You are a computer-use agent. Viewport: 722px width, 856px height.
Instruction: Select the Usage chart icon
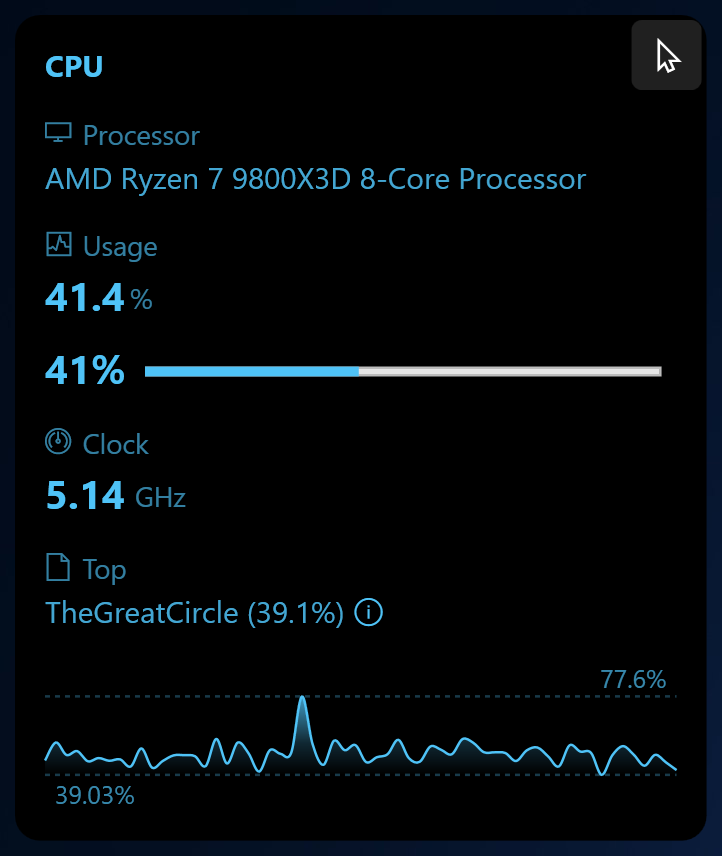point(59,243)
